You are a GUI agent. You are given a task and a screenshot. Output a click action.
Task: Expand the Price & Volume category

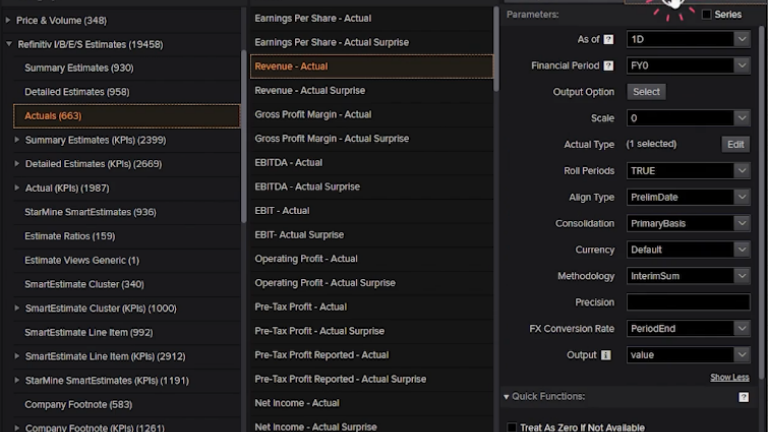tap(9, 20)
